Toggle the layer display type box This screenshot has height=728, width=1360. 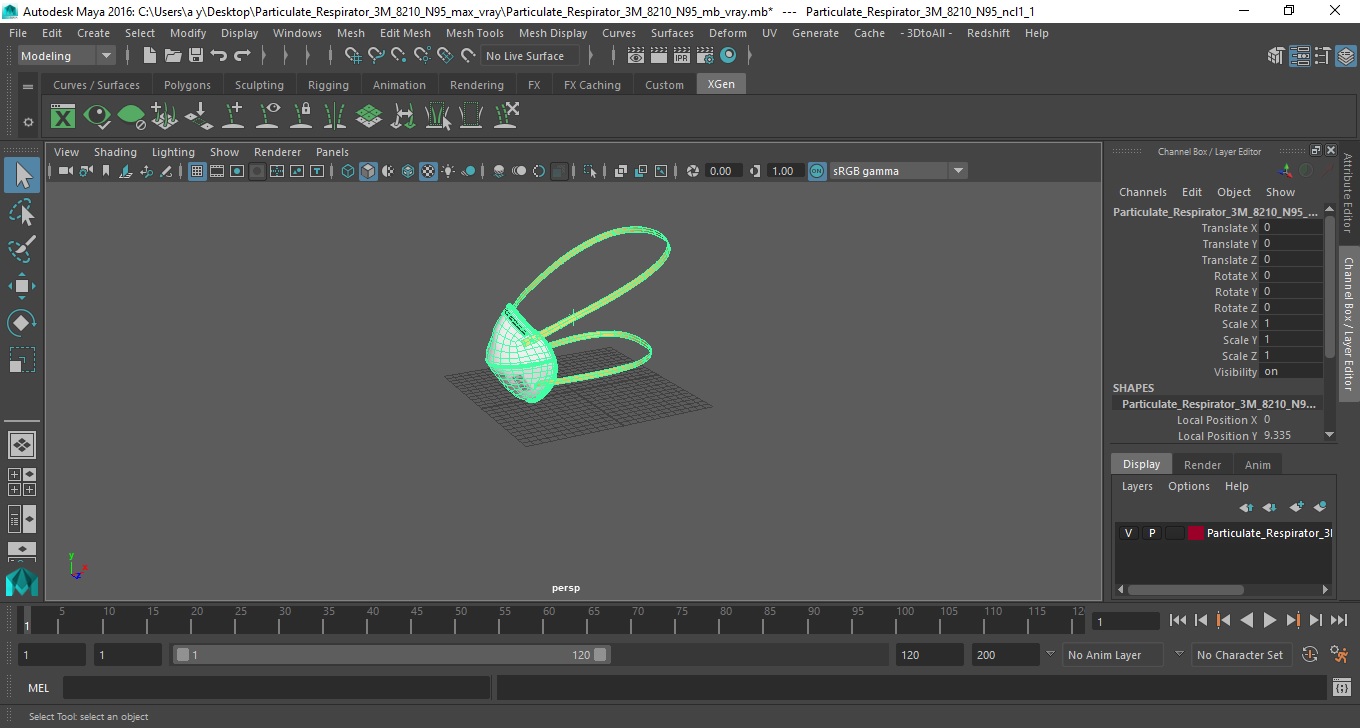[x=1174, y=533]
